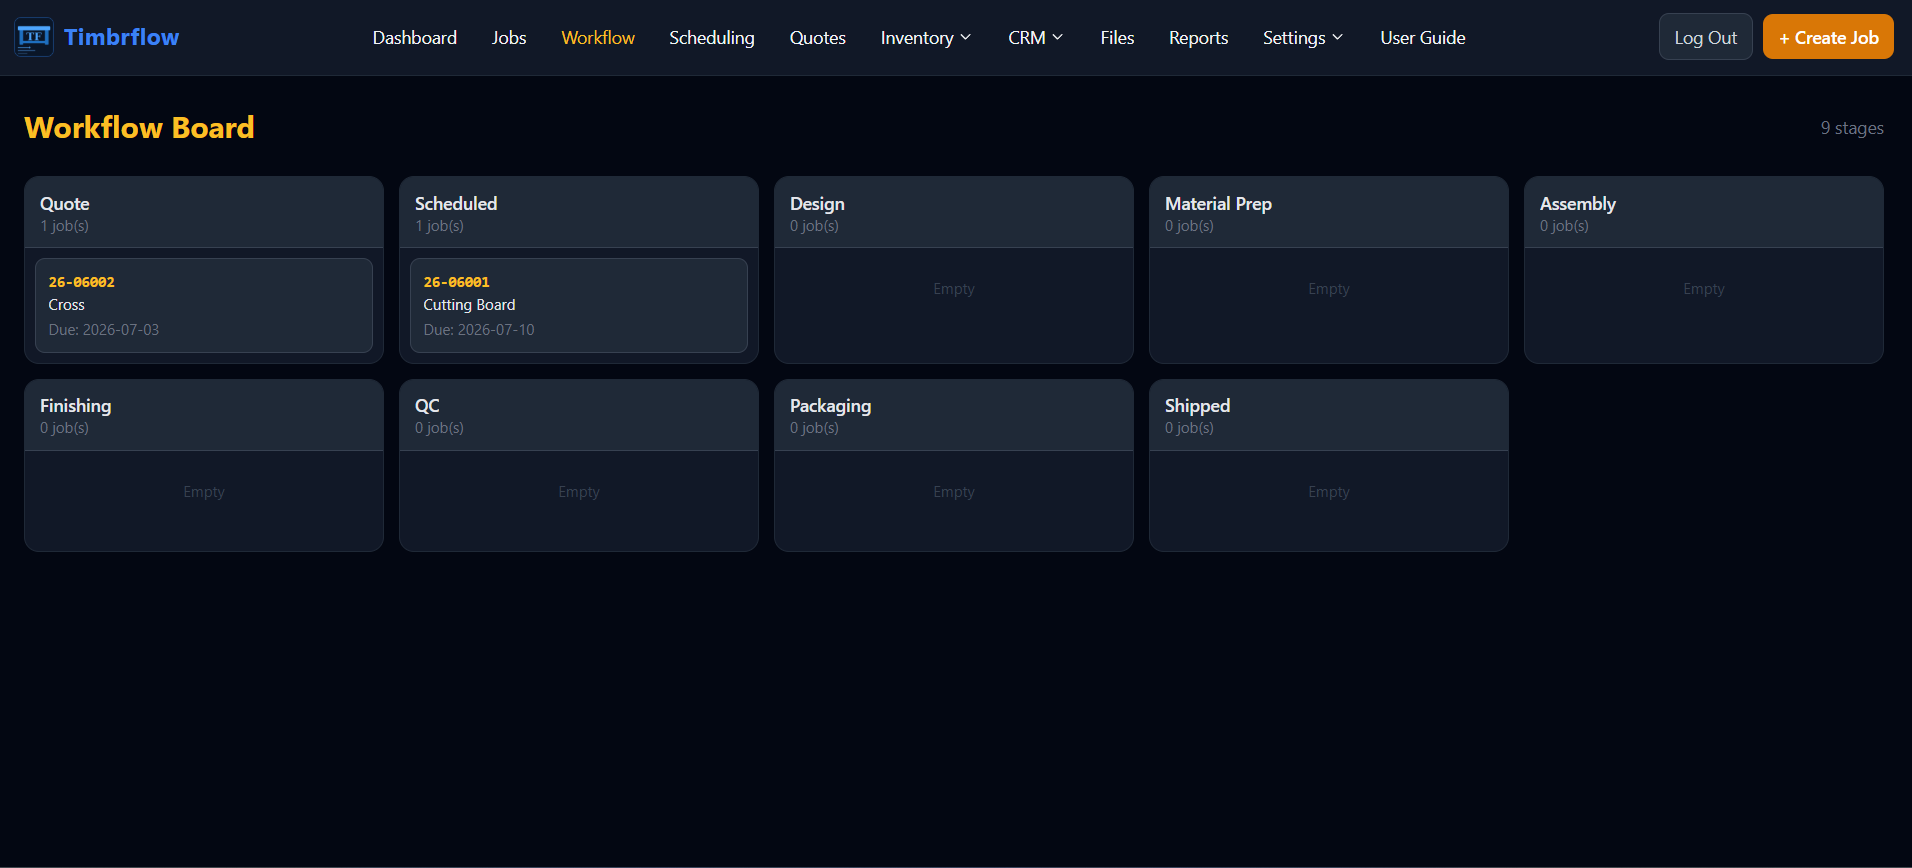
Task: Open the Jobs menu item
Action: [509, 38]
